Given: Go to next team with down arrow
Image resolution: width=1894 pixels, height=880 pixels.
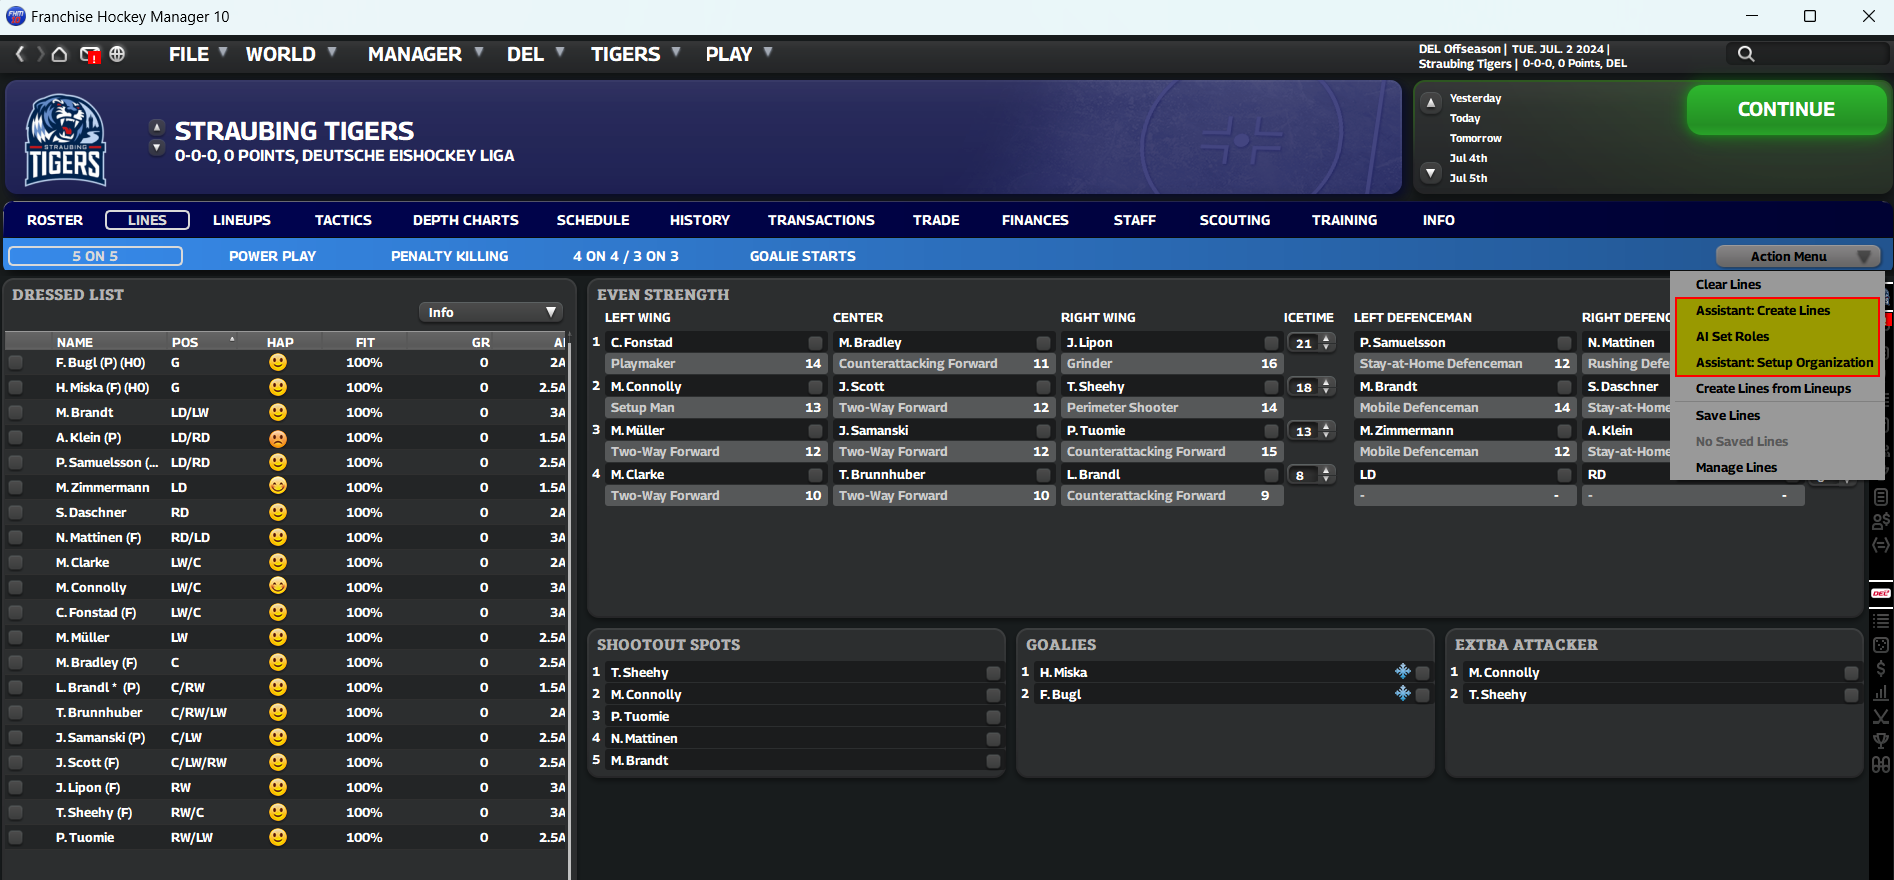Looking at the screenshot, I should (156, 148).
